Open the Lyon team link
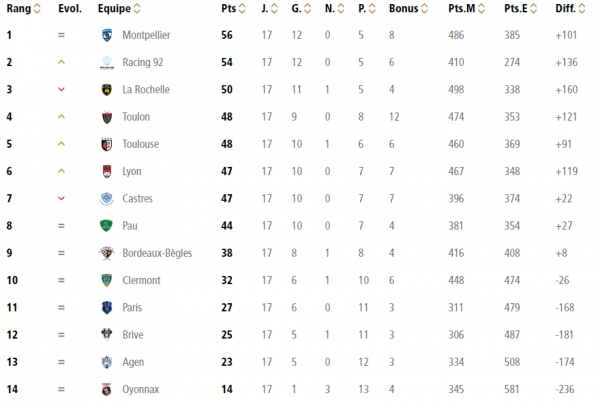The width and height of the screenshot is (600, 404). [132, 171]
